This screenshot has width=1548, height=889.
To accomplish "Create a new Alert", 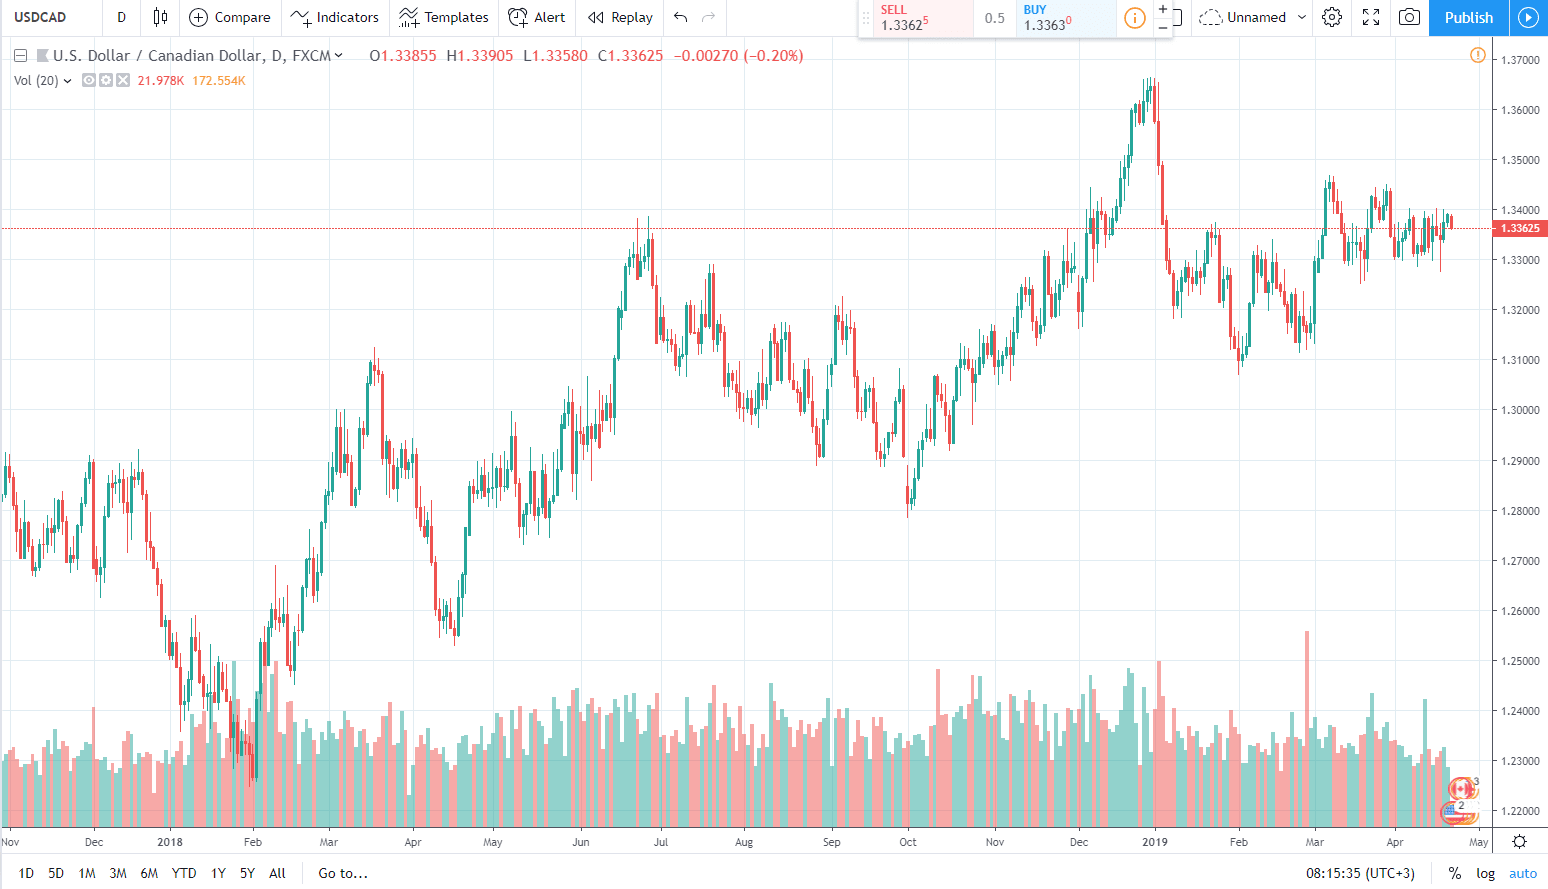I will [537, 17].
